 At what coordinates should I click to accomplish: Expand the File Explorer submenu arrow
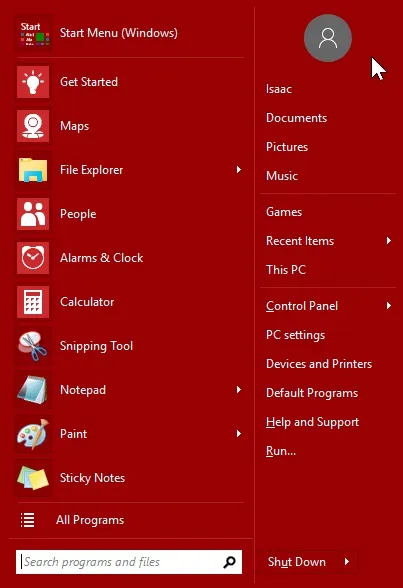pyautogui.click(x=238, y=170)
